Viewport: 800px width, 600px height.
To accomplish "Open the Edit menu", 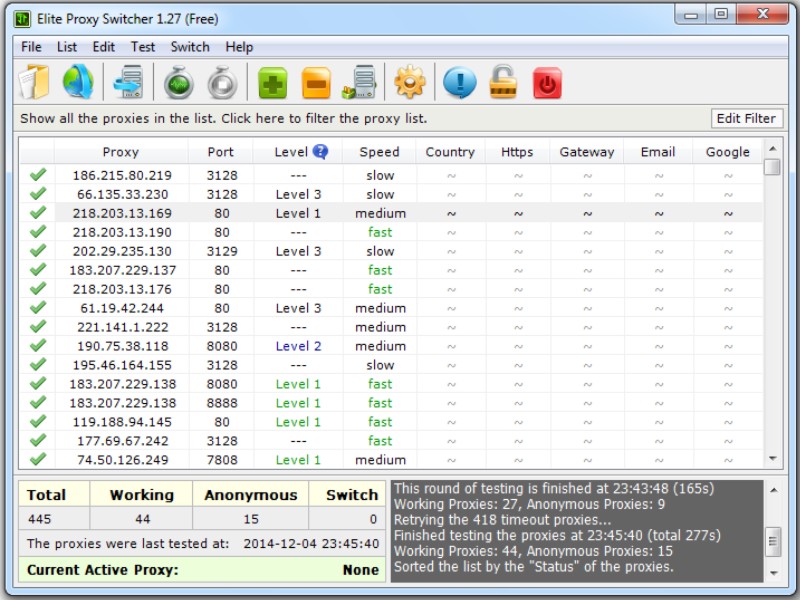I will click(104, 47).
